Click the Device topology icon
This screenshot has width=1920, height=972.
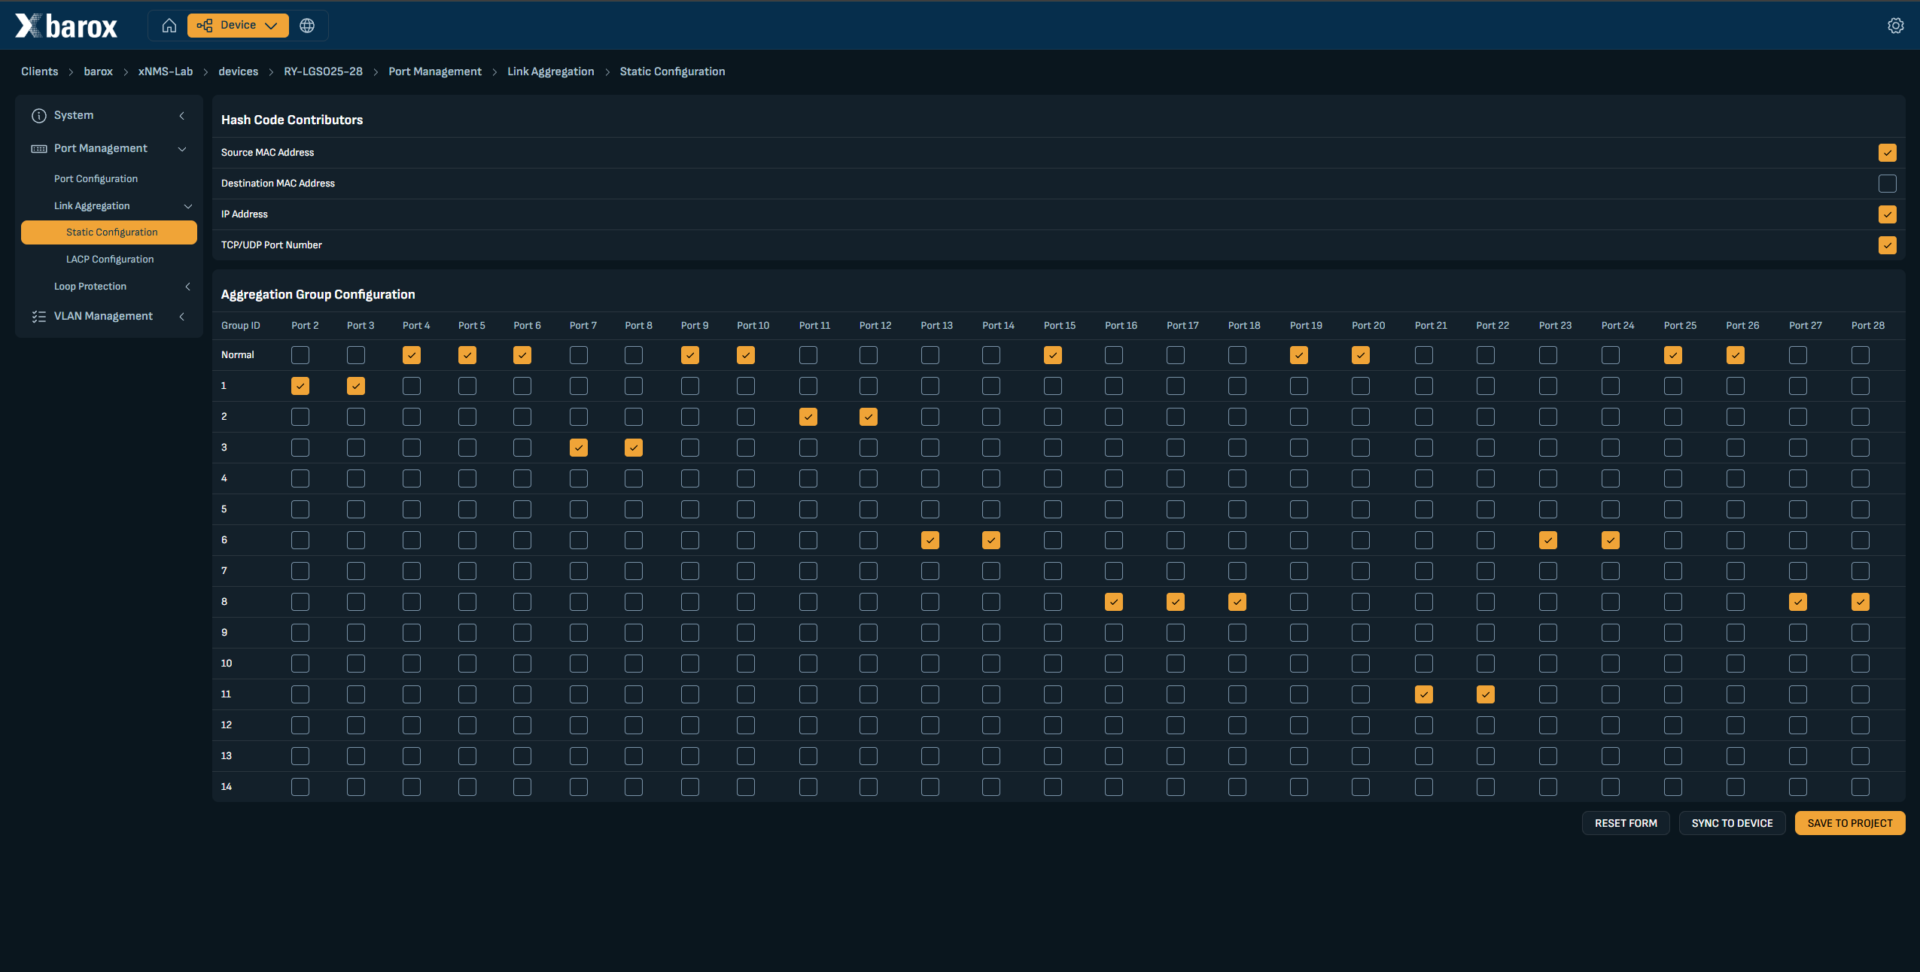click(205, 26)
